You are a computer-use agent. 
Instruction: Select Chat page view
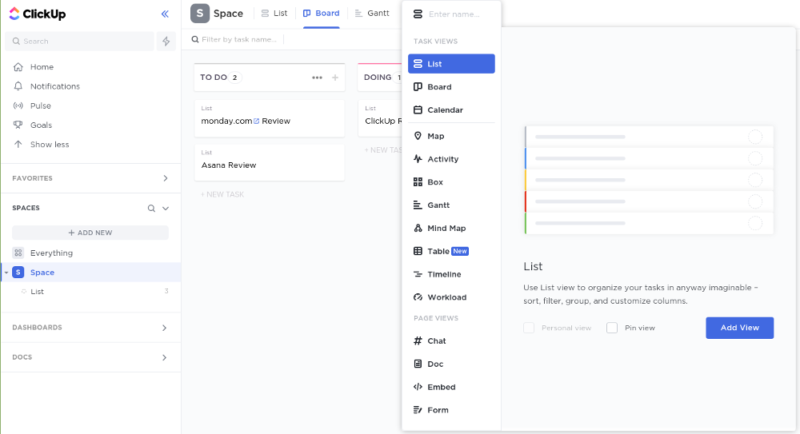coord(452,341)
